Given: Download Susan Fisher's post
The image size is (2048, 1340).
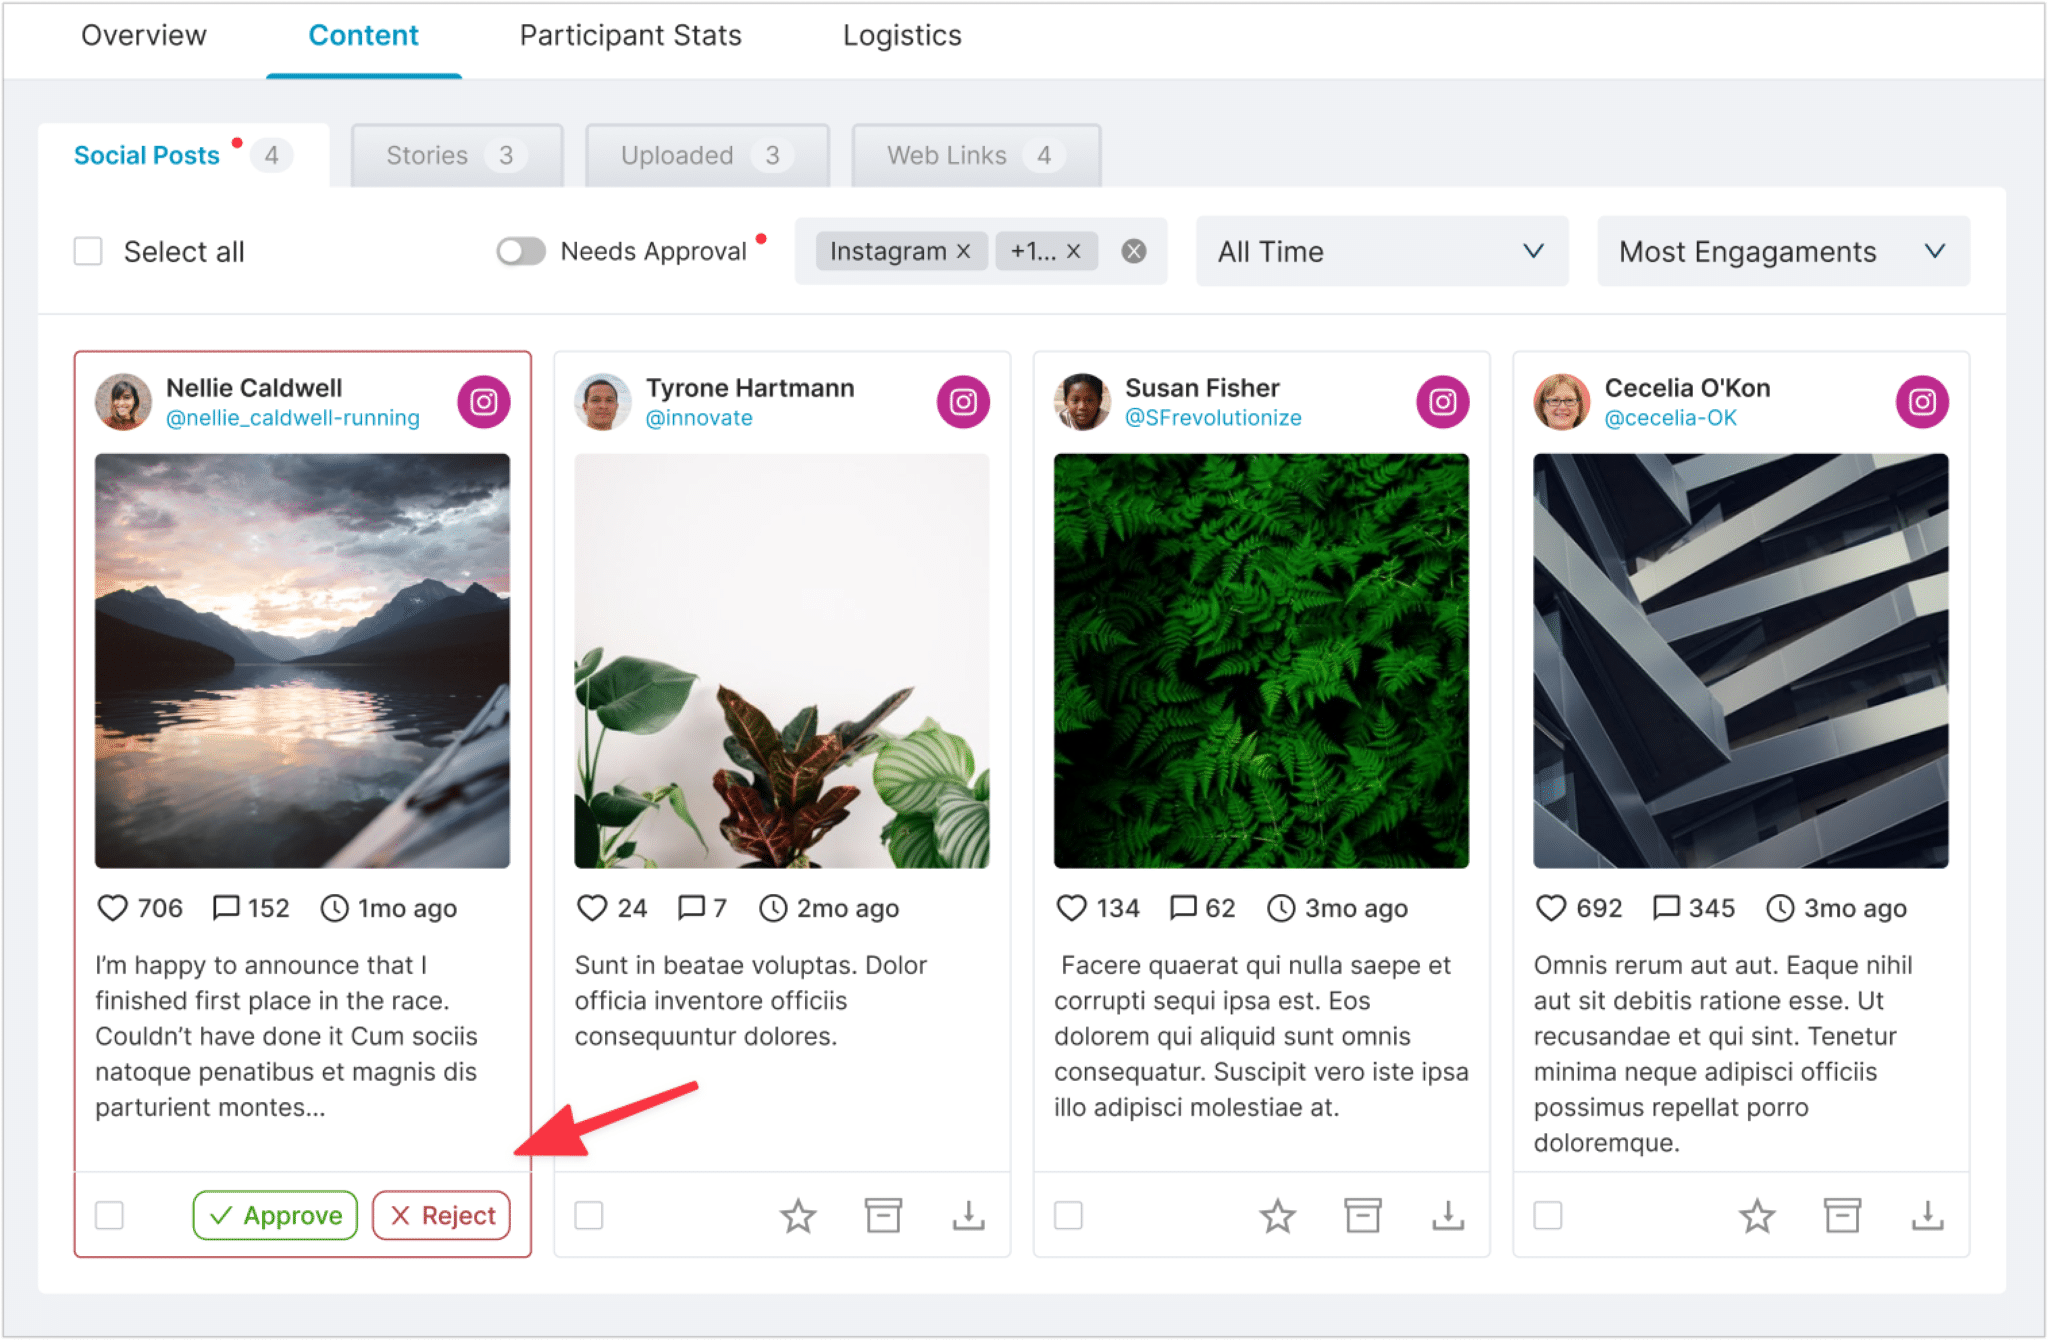Looking at the screenshot, I should [x=1448, y=1216].
